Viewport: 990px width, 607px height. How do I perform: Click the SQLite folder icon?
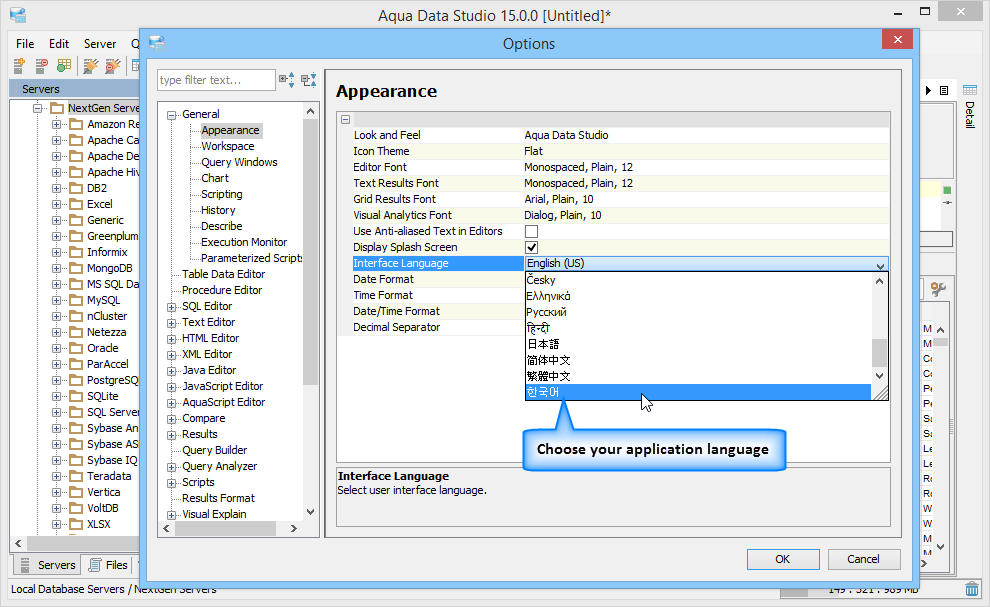click(x=76, y=396)
